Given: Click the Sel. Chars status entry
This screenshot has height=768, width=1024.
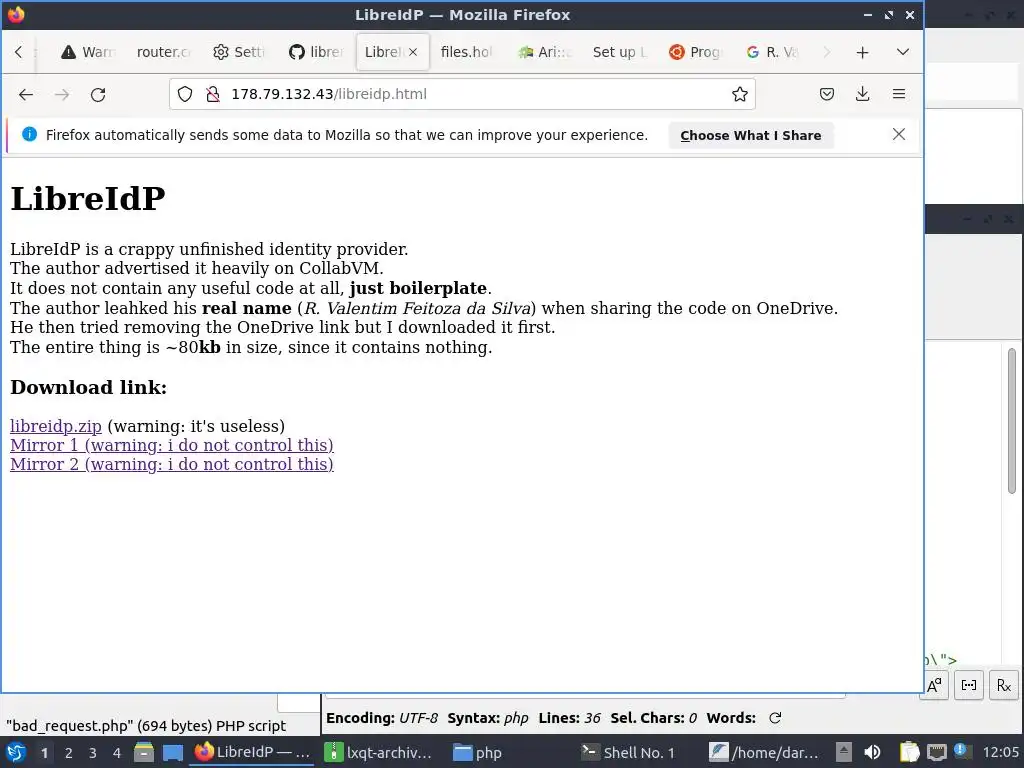Looking at the screenshot, I should [654, 718].
